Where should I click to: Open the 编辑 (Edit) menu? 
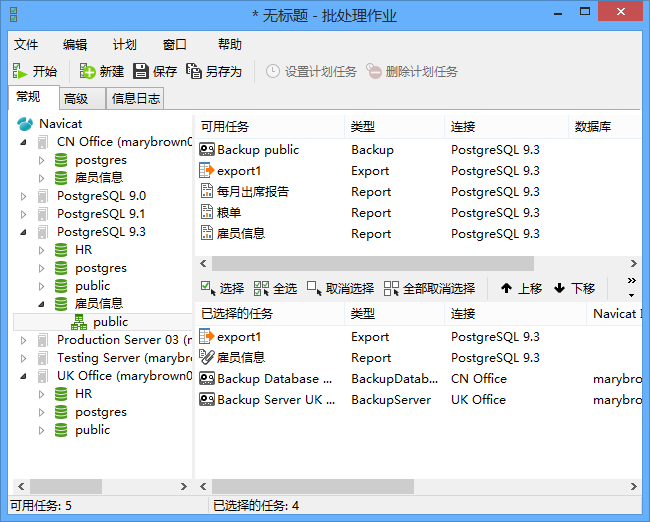[75, 44]
